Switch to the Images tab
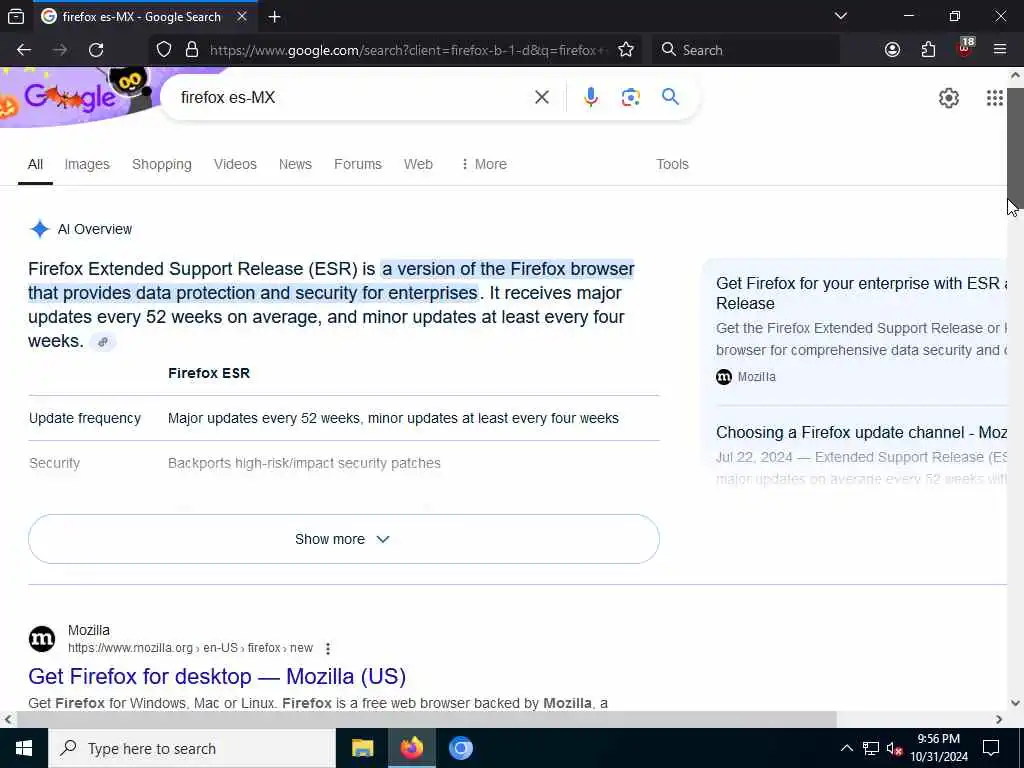This screenshot has width=1024, height=768. (x=87, y=165)
